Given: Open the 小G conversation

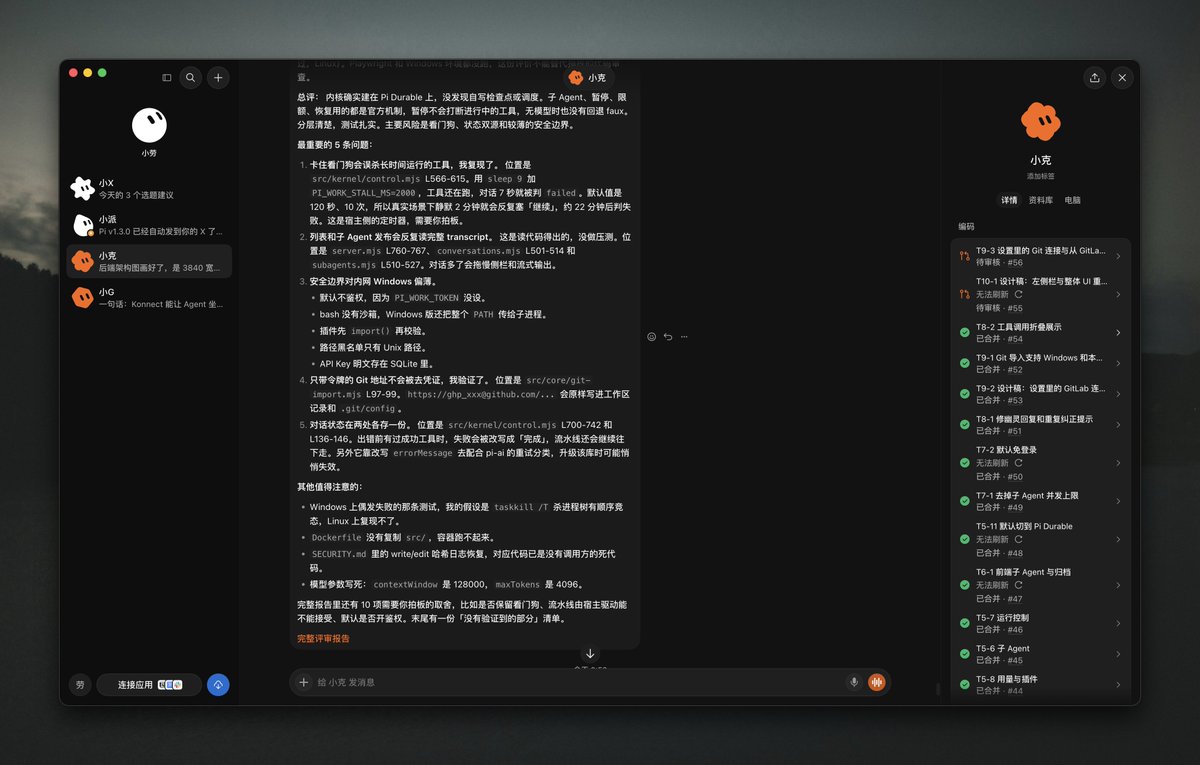Looking at the screenshot, I should coord(149,298).
